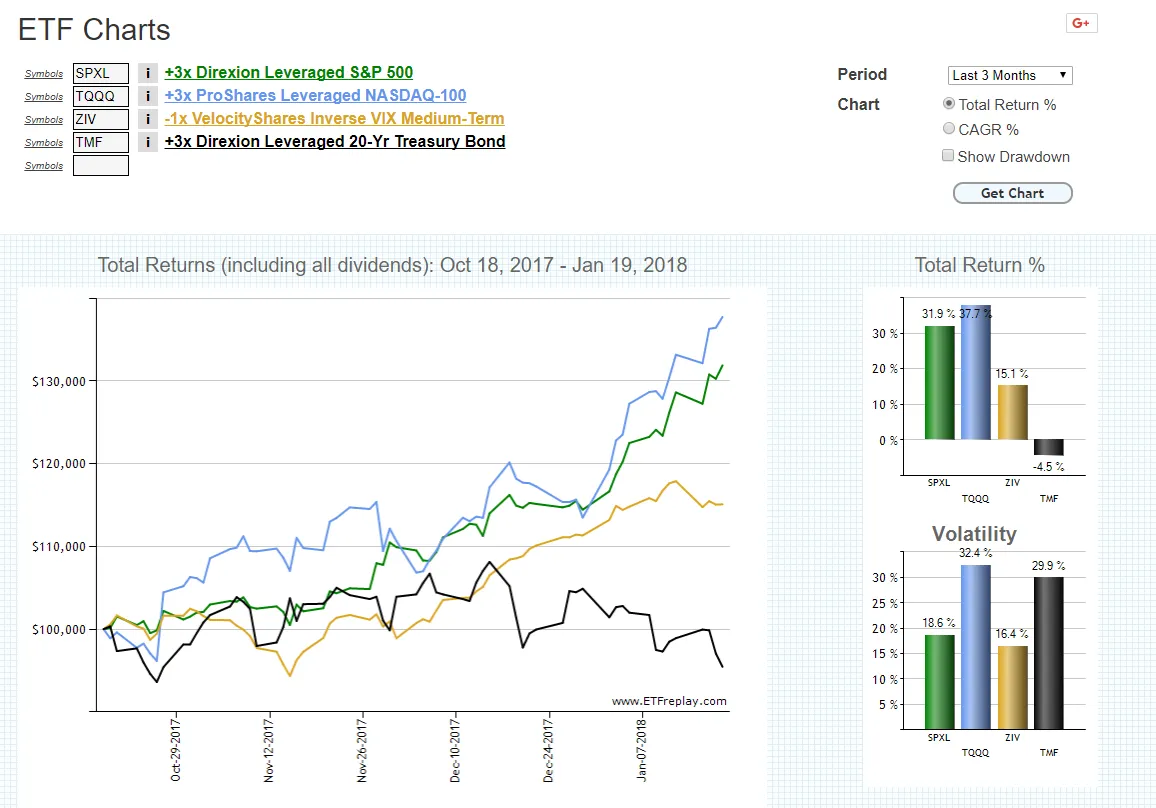This screenshot has height=808, width=1156.
Task: Click the Symbols link next to TQQQ
Action: 43,97
